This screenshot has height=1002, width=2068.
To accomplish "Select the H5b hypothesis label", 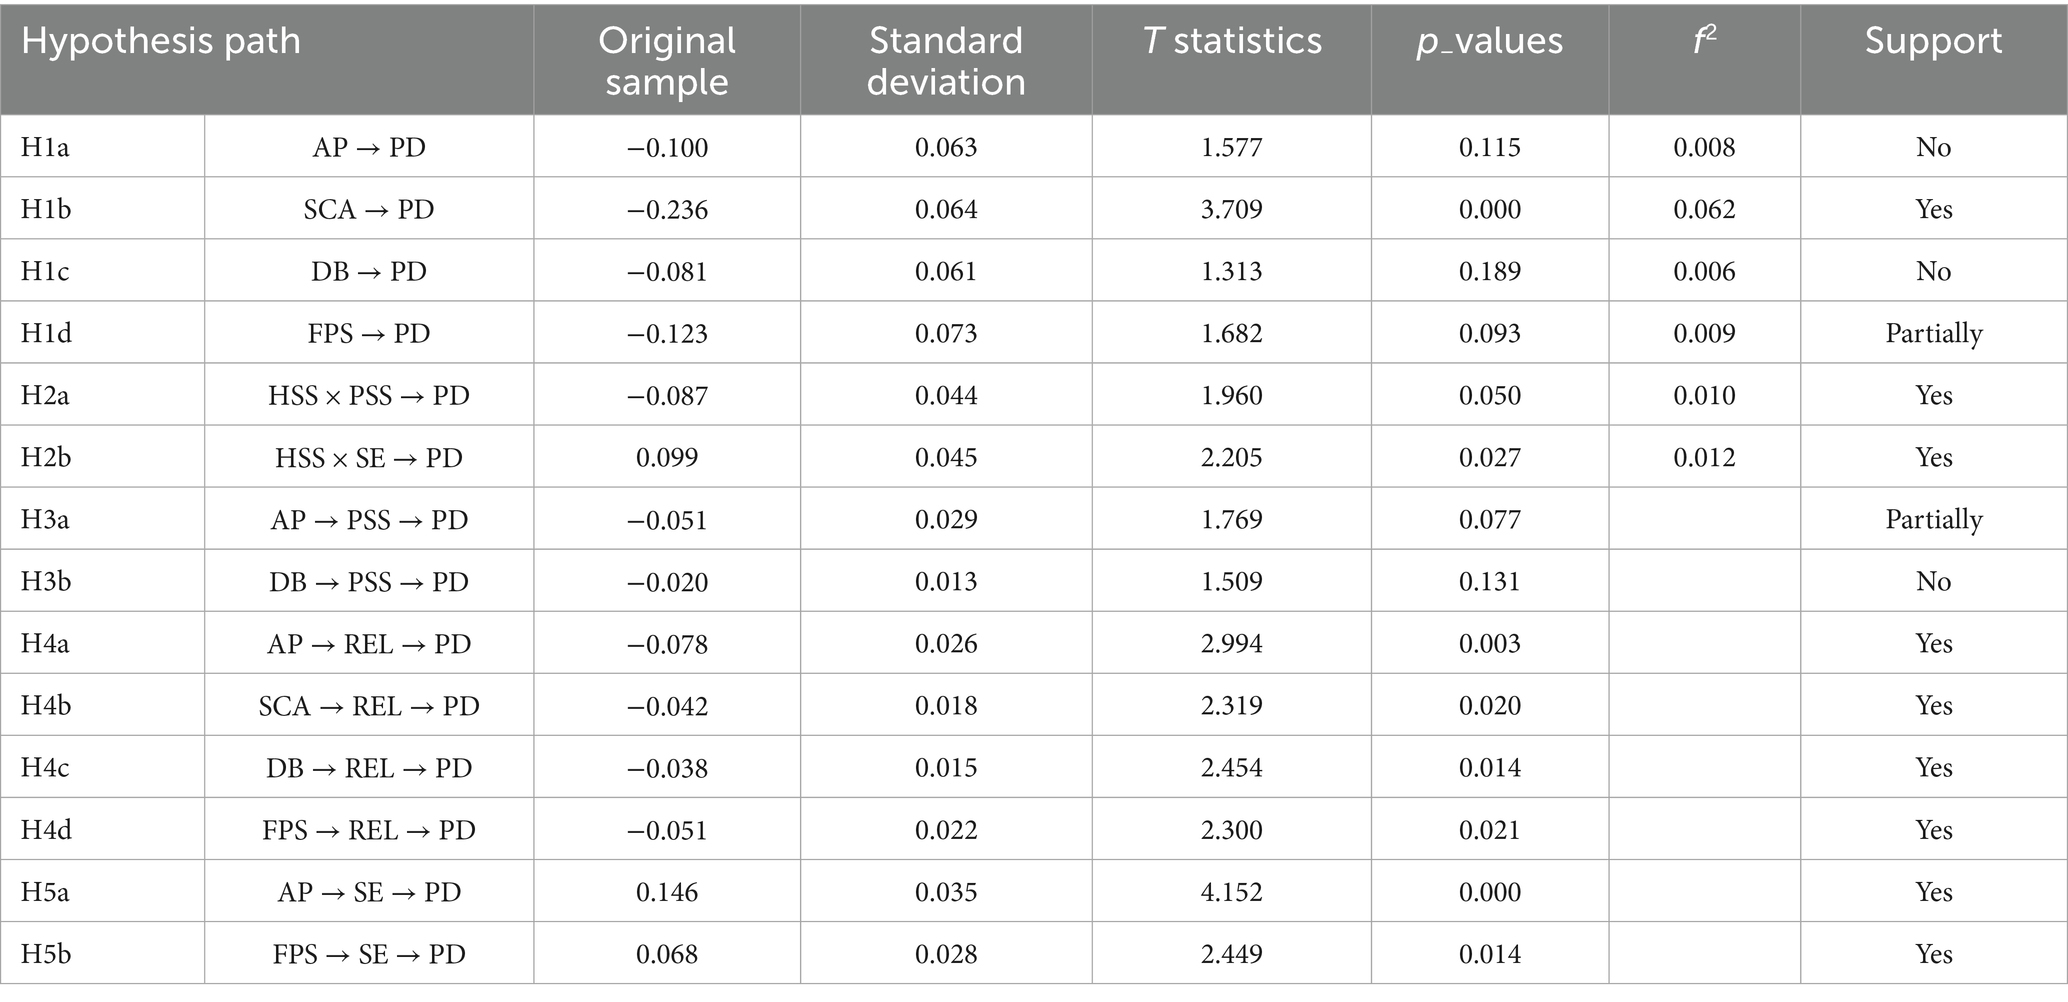I will click(46, 954).
